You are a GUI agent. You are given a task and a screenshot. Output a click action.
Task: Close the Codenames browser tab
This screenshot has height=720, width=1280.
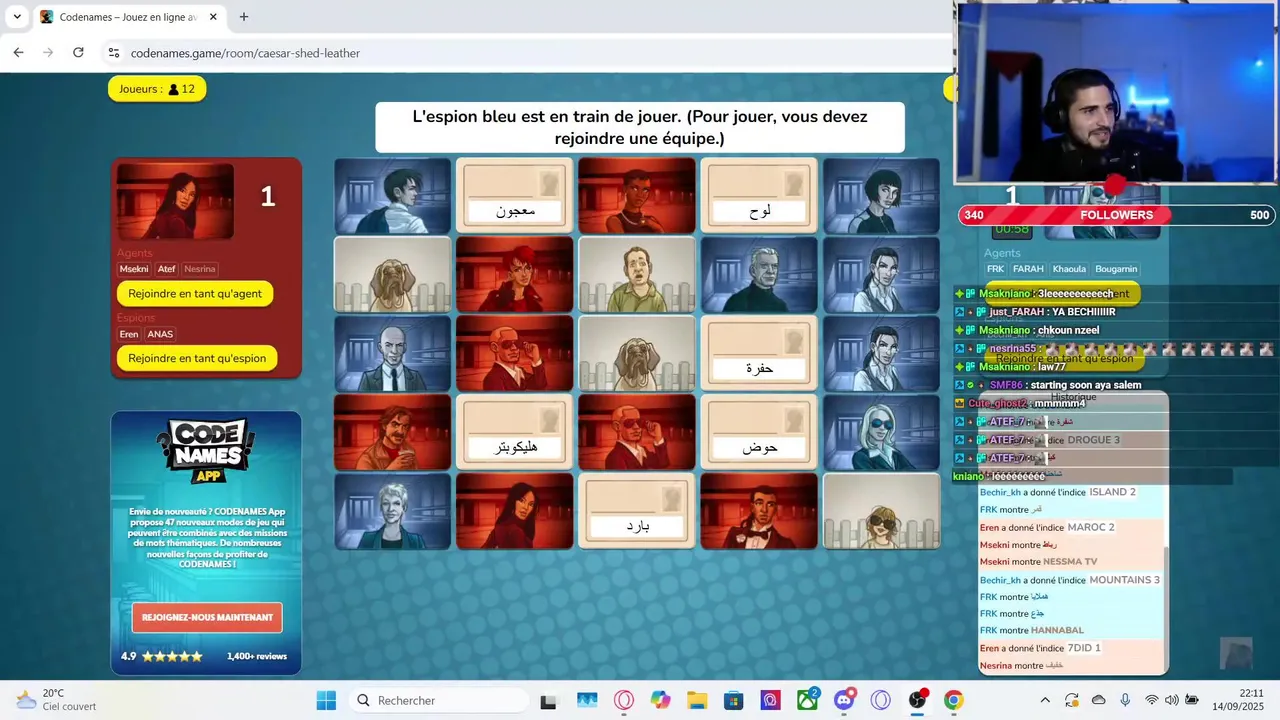[x=213, y=17]
